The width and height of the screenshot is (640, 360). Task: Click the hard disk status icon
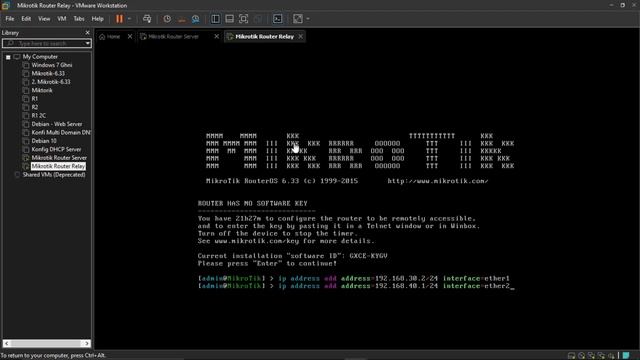[572, 356]
